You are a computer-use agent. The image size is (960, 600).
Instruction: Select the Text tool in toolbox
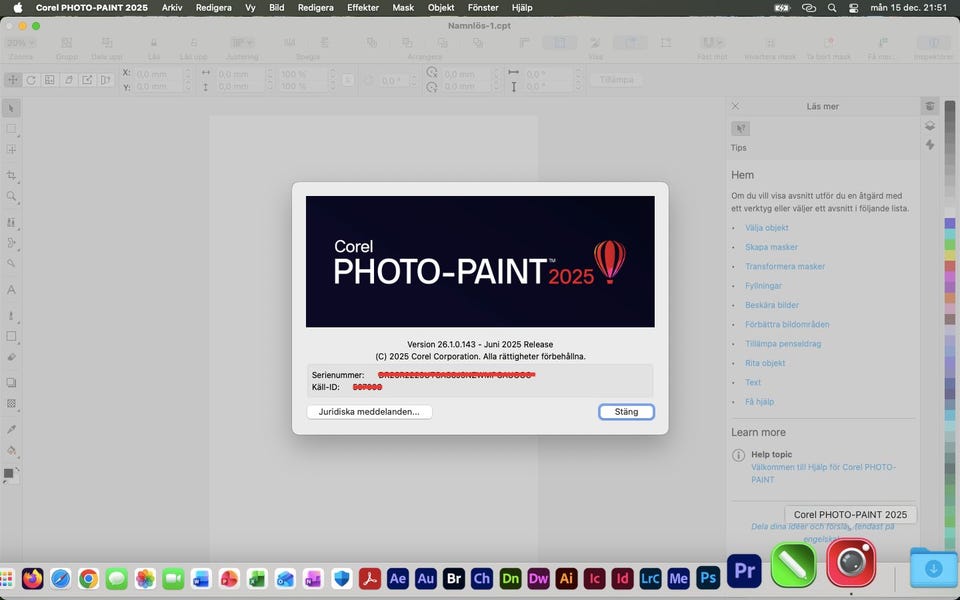point(12,290)
